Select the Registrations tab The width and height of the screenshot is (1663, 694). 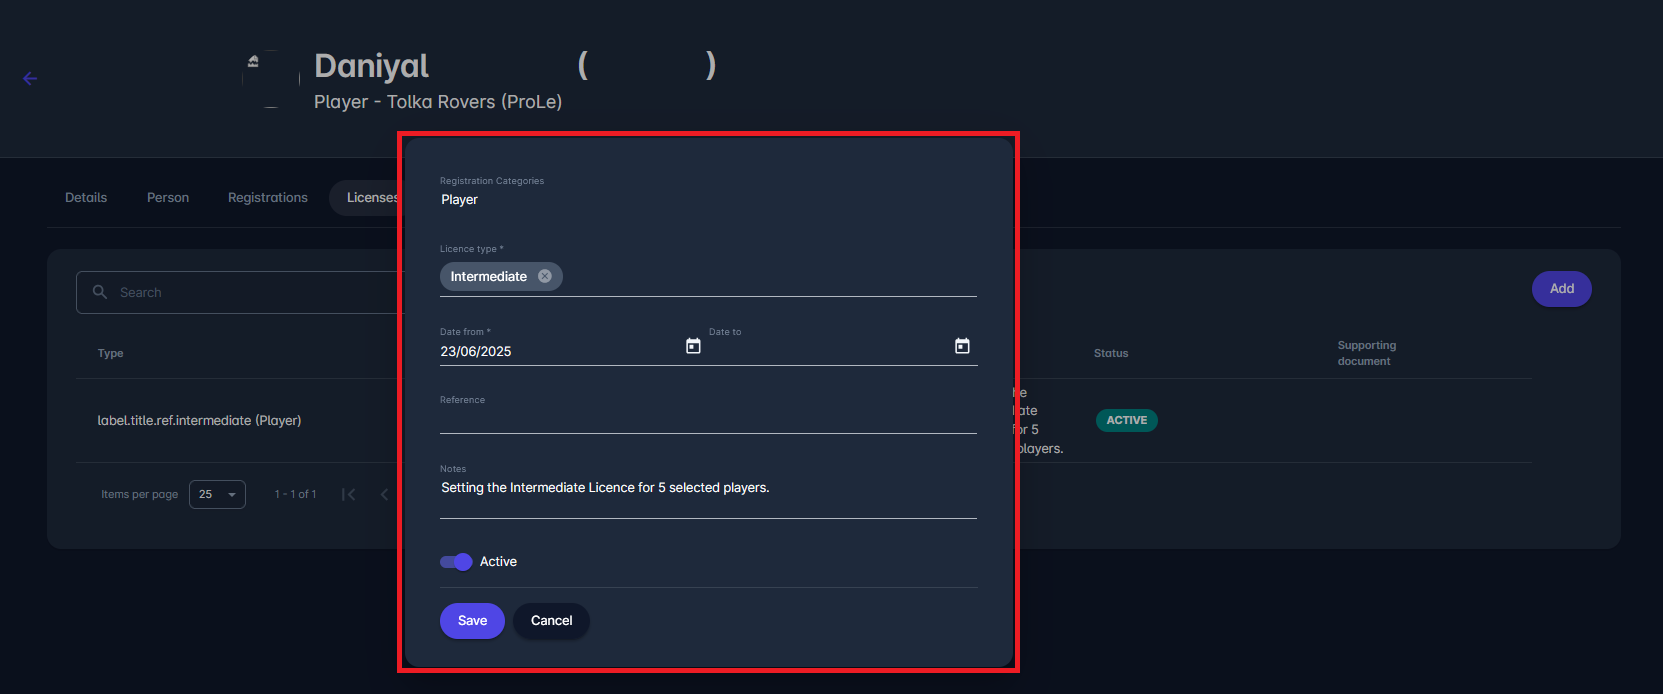pos(268,198)
